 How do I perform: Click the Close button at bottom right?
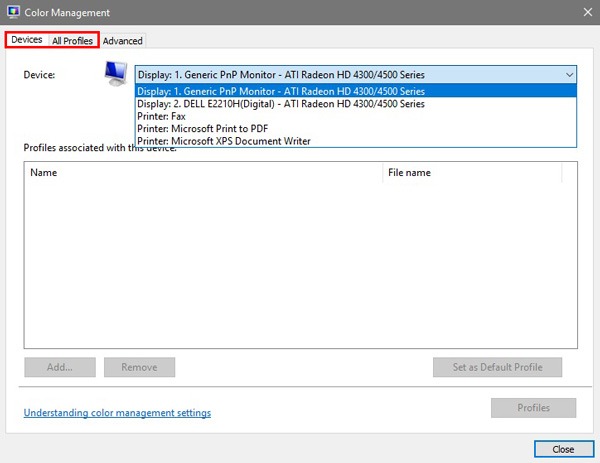tap(563, 449)
